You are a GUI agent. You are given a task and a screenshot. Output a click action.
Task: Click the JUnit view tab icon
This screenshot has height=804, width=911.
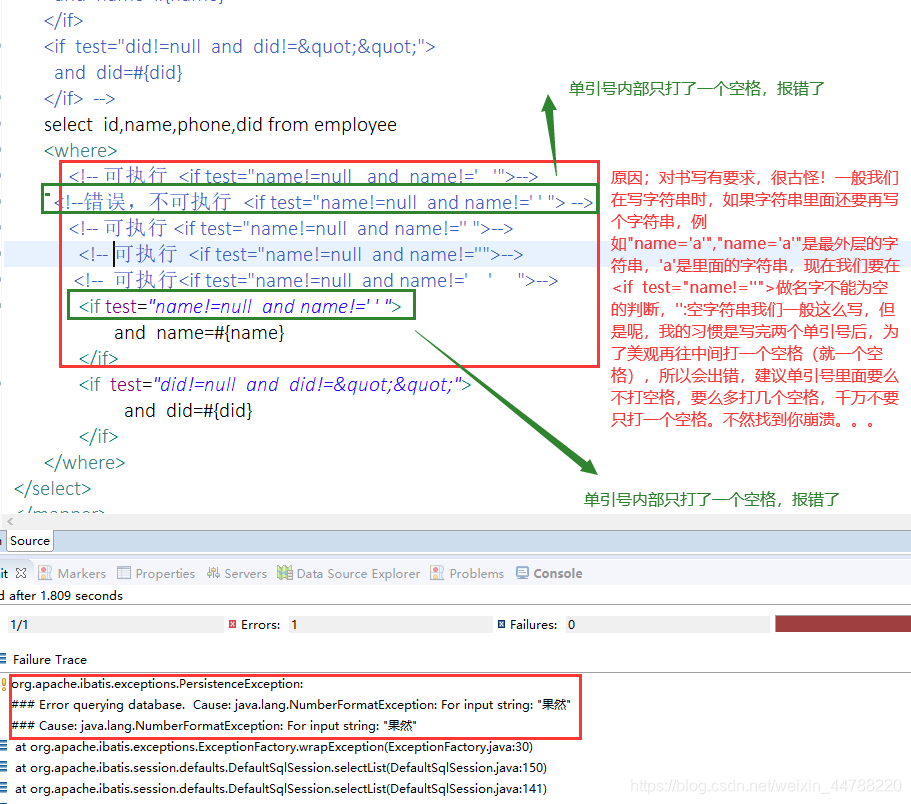point(8,573)
